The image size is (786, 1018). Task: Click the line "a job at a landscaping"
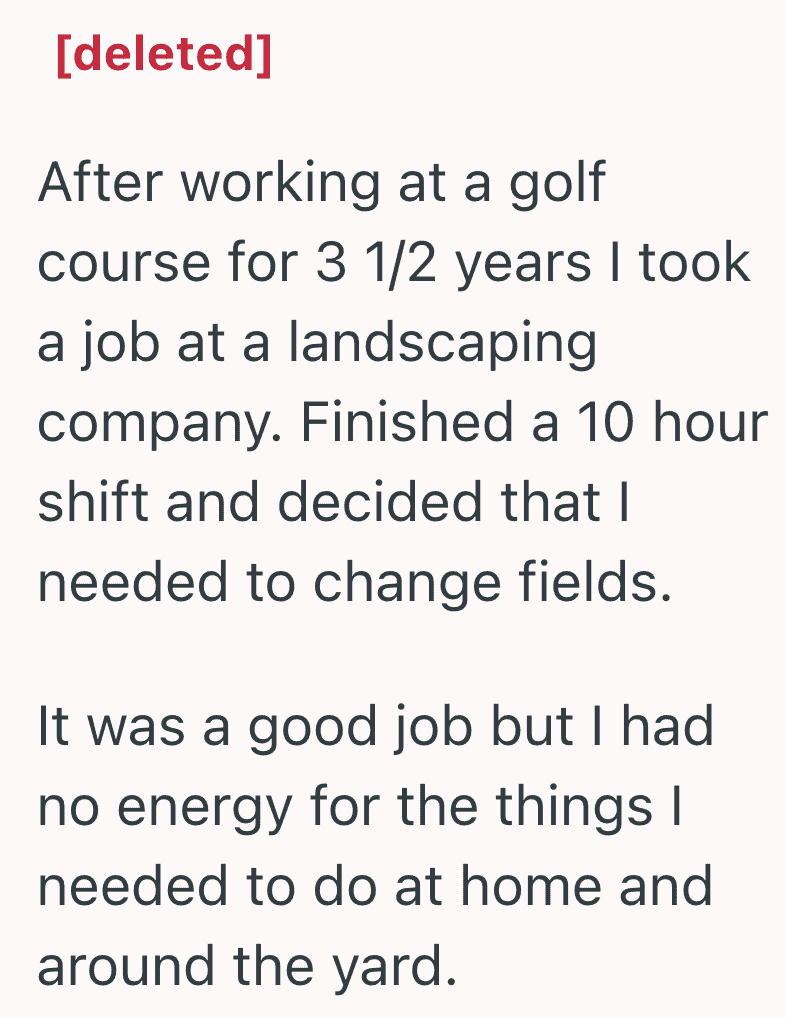[317, 343]
